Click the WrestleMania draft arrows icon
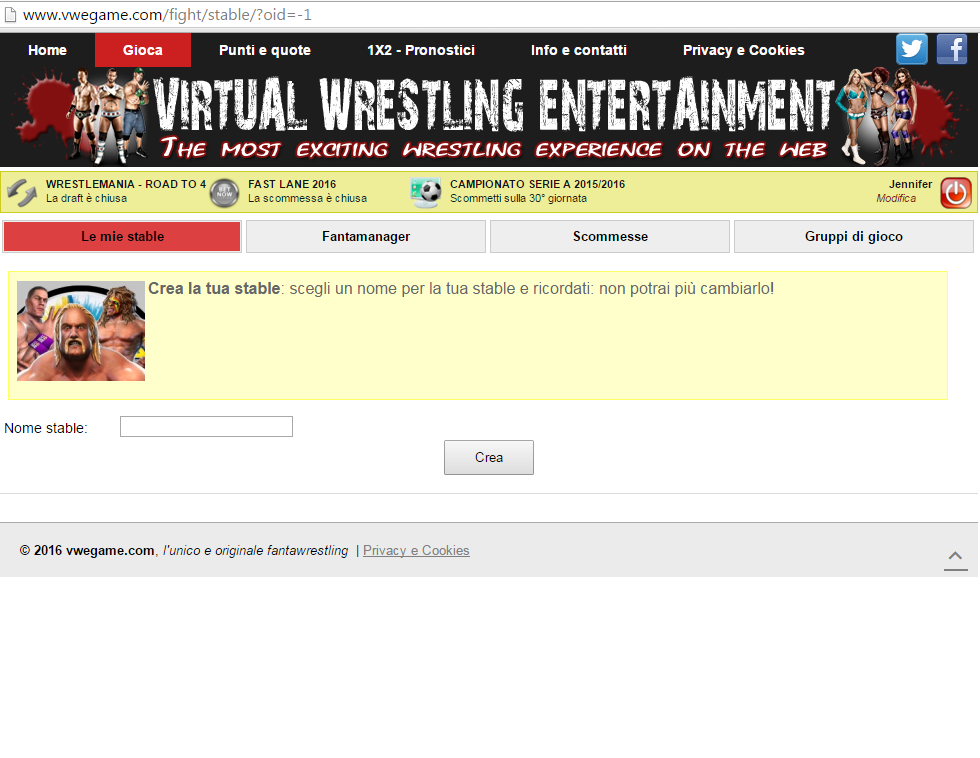980x758 pixels. pos(22,192)
